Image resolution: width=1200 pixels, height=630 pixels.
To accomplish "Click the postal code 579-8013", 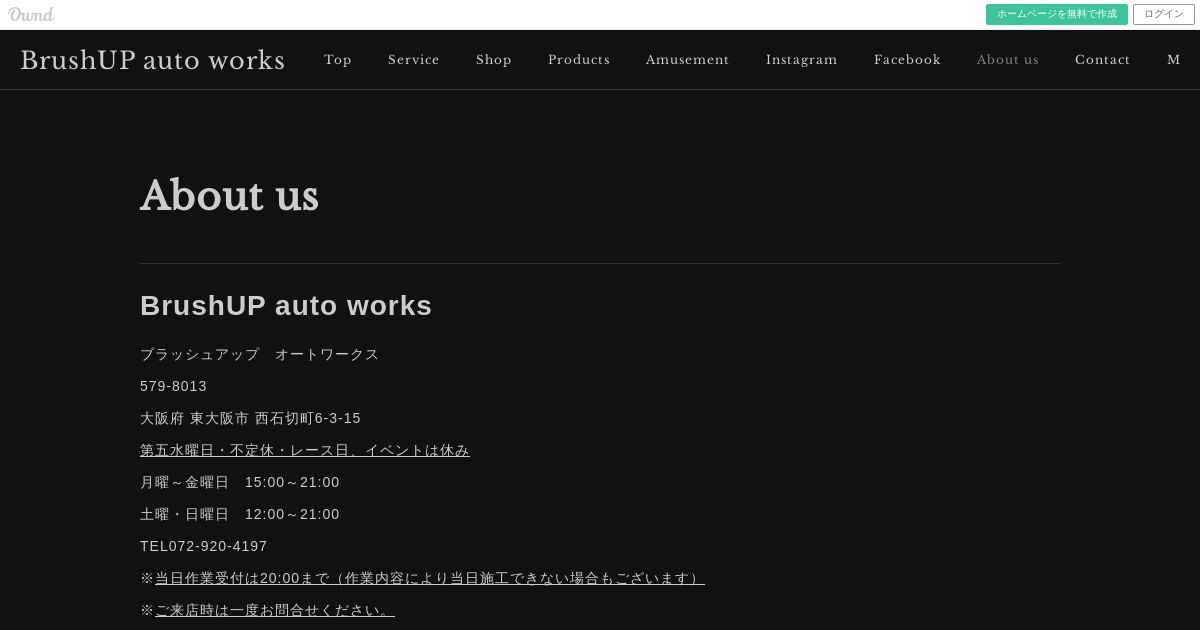I will pos(173,386).
